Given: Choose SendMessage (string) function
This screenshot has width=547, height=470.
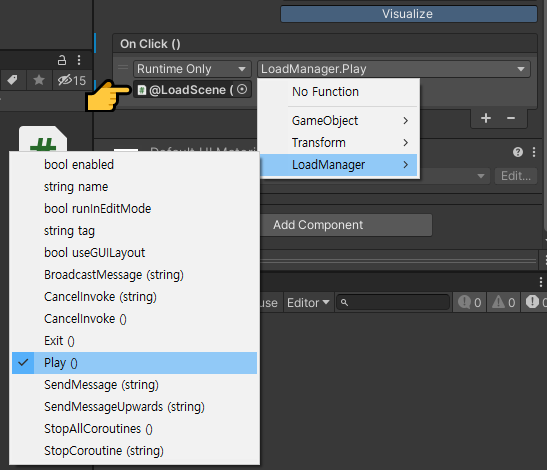Looking at the screenshot, I should point(134,385).
